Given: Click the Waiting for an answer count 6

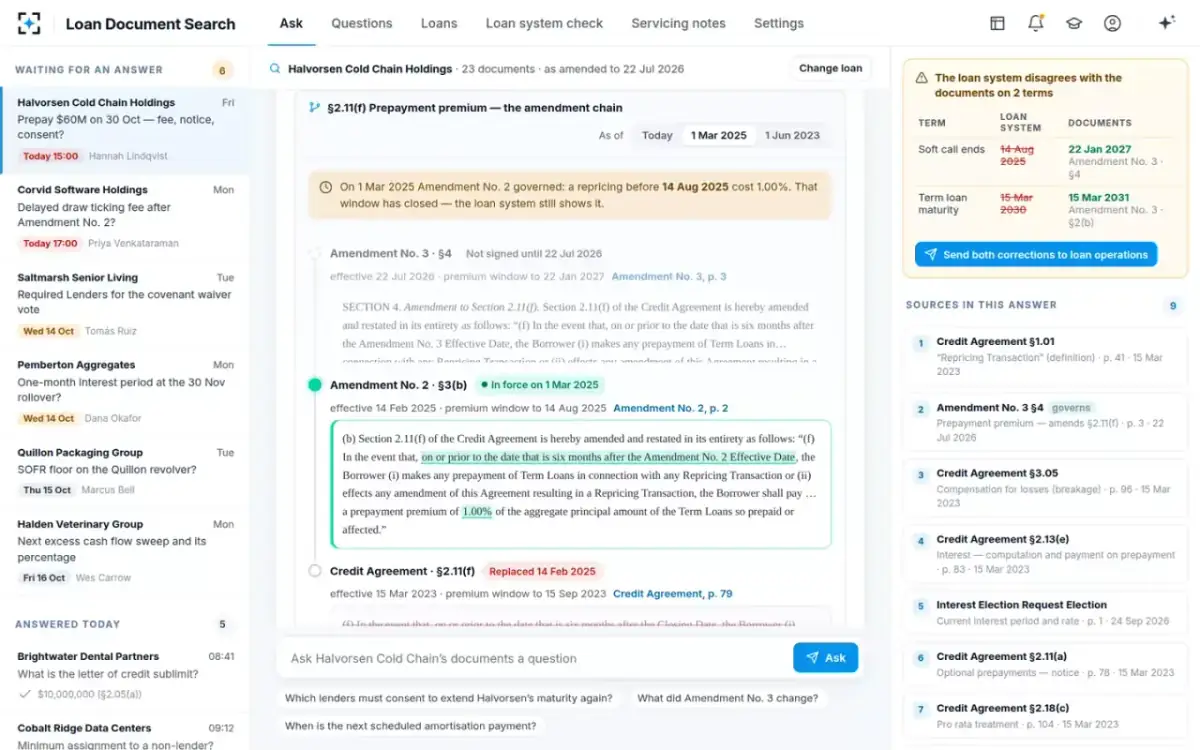Looking at the screenshot, I should [222, 70].
